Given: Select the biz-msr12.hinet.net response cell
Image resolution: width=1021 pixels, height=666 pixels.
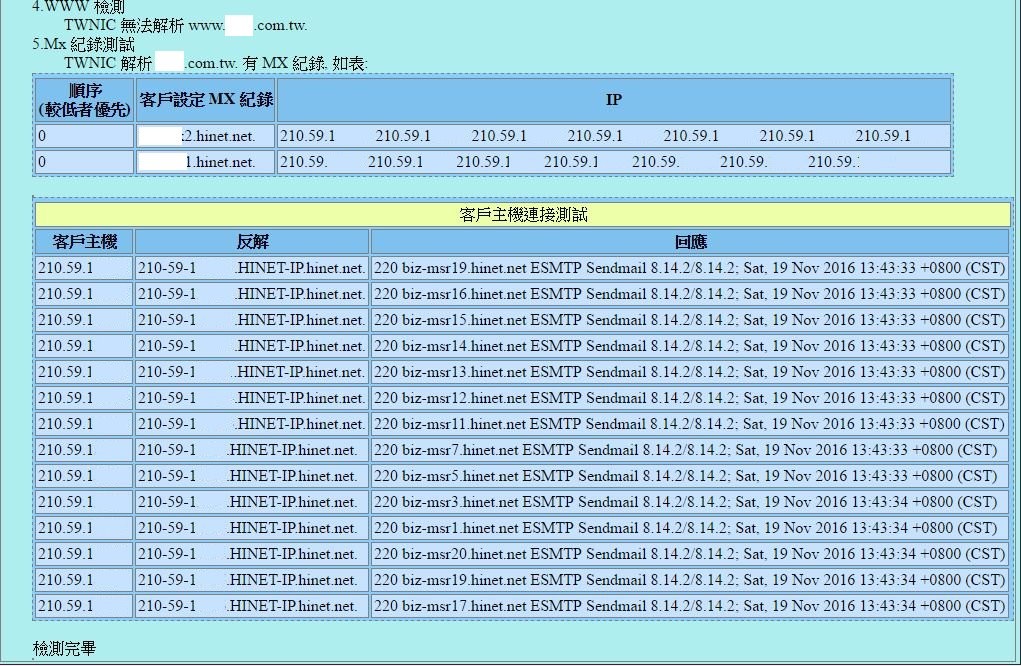Looking at the screenshot, I should [x=690, y=398].
